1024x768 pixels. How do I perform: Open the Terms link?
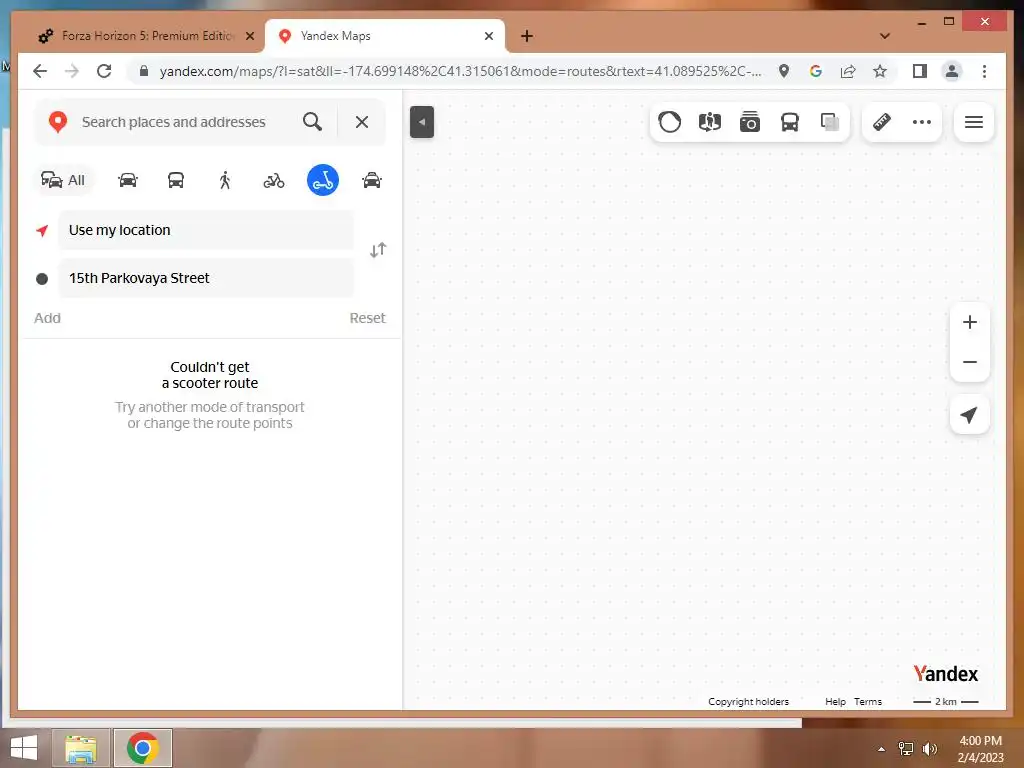pos(868,701)
